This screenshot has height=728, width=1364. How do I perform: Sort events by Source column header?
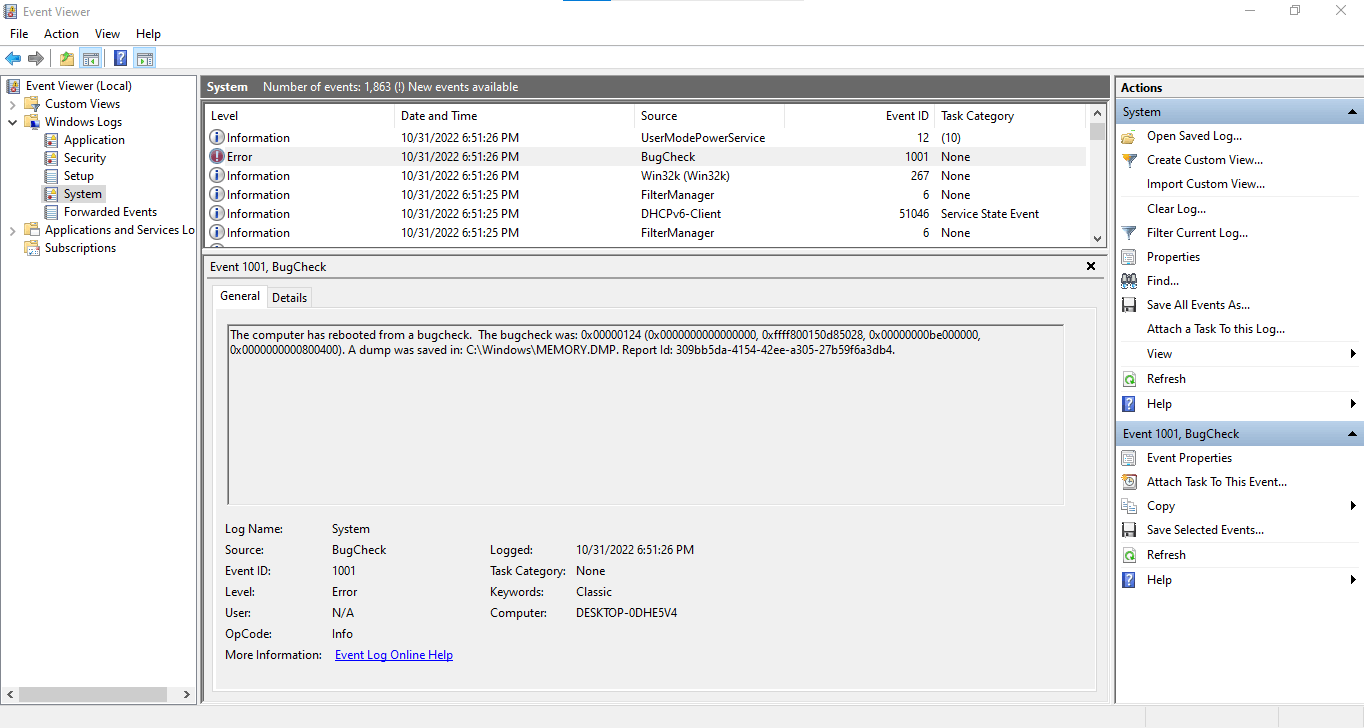pyautogui.click(x=709, y=116)
